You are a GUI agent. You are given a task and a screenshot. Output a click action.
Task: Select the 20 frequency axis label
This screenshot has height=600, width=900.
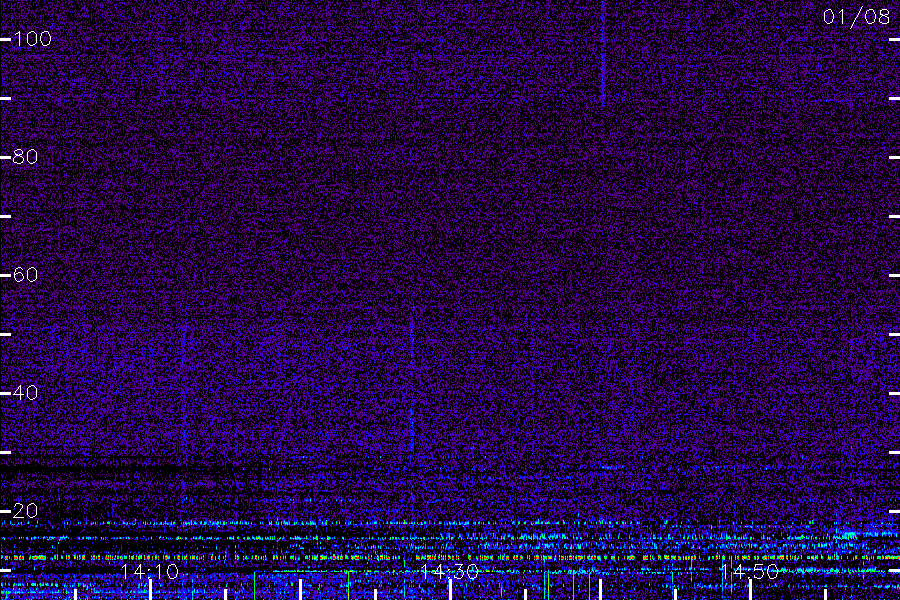click(x=25, y=510)
